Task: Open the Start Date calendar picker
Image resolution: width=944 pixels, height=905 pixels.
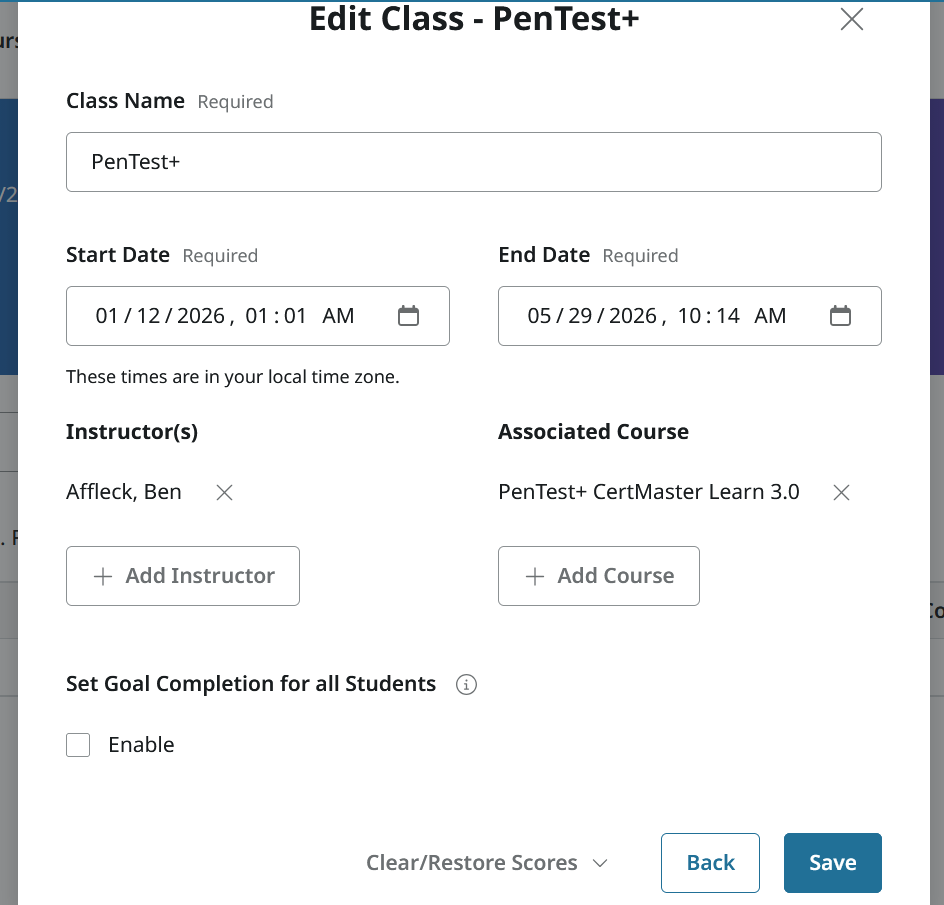Action: (408, 316)
